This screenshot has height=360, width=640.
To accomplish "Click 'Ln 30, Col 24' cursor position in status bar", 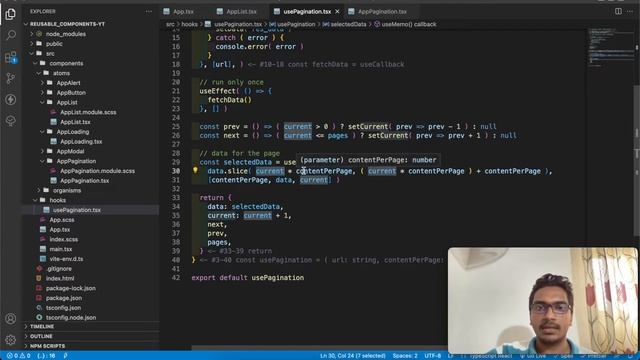I will pyautogui.click(x=353, y=356).
